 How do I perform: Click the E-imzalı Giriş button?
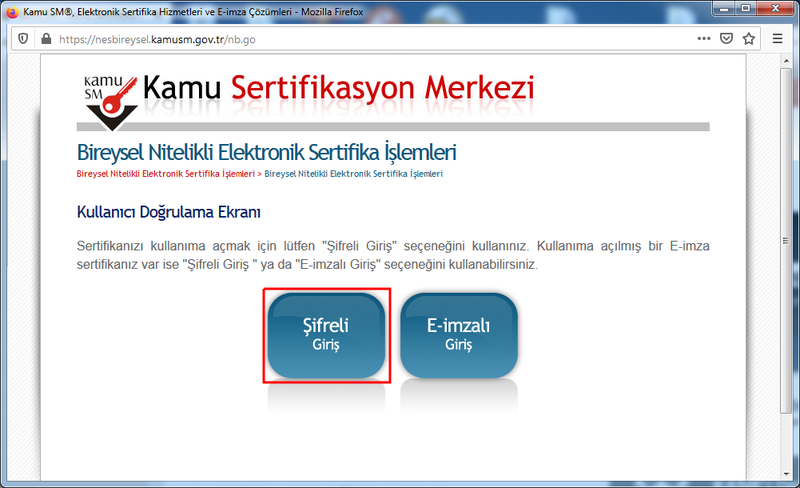[458, 335]
